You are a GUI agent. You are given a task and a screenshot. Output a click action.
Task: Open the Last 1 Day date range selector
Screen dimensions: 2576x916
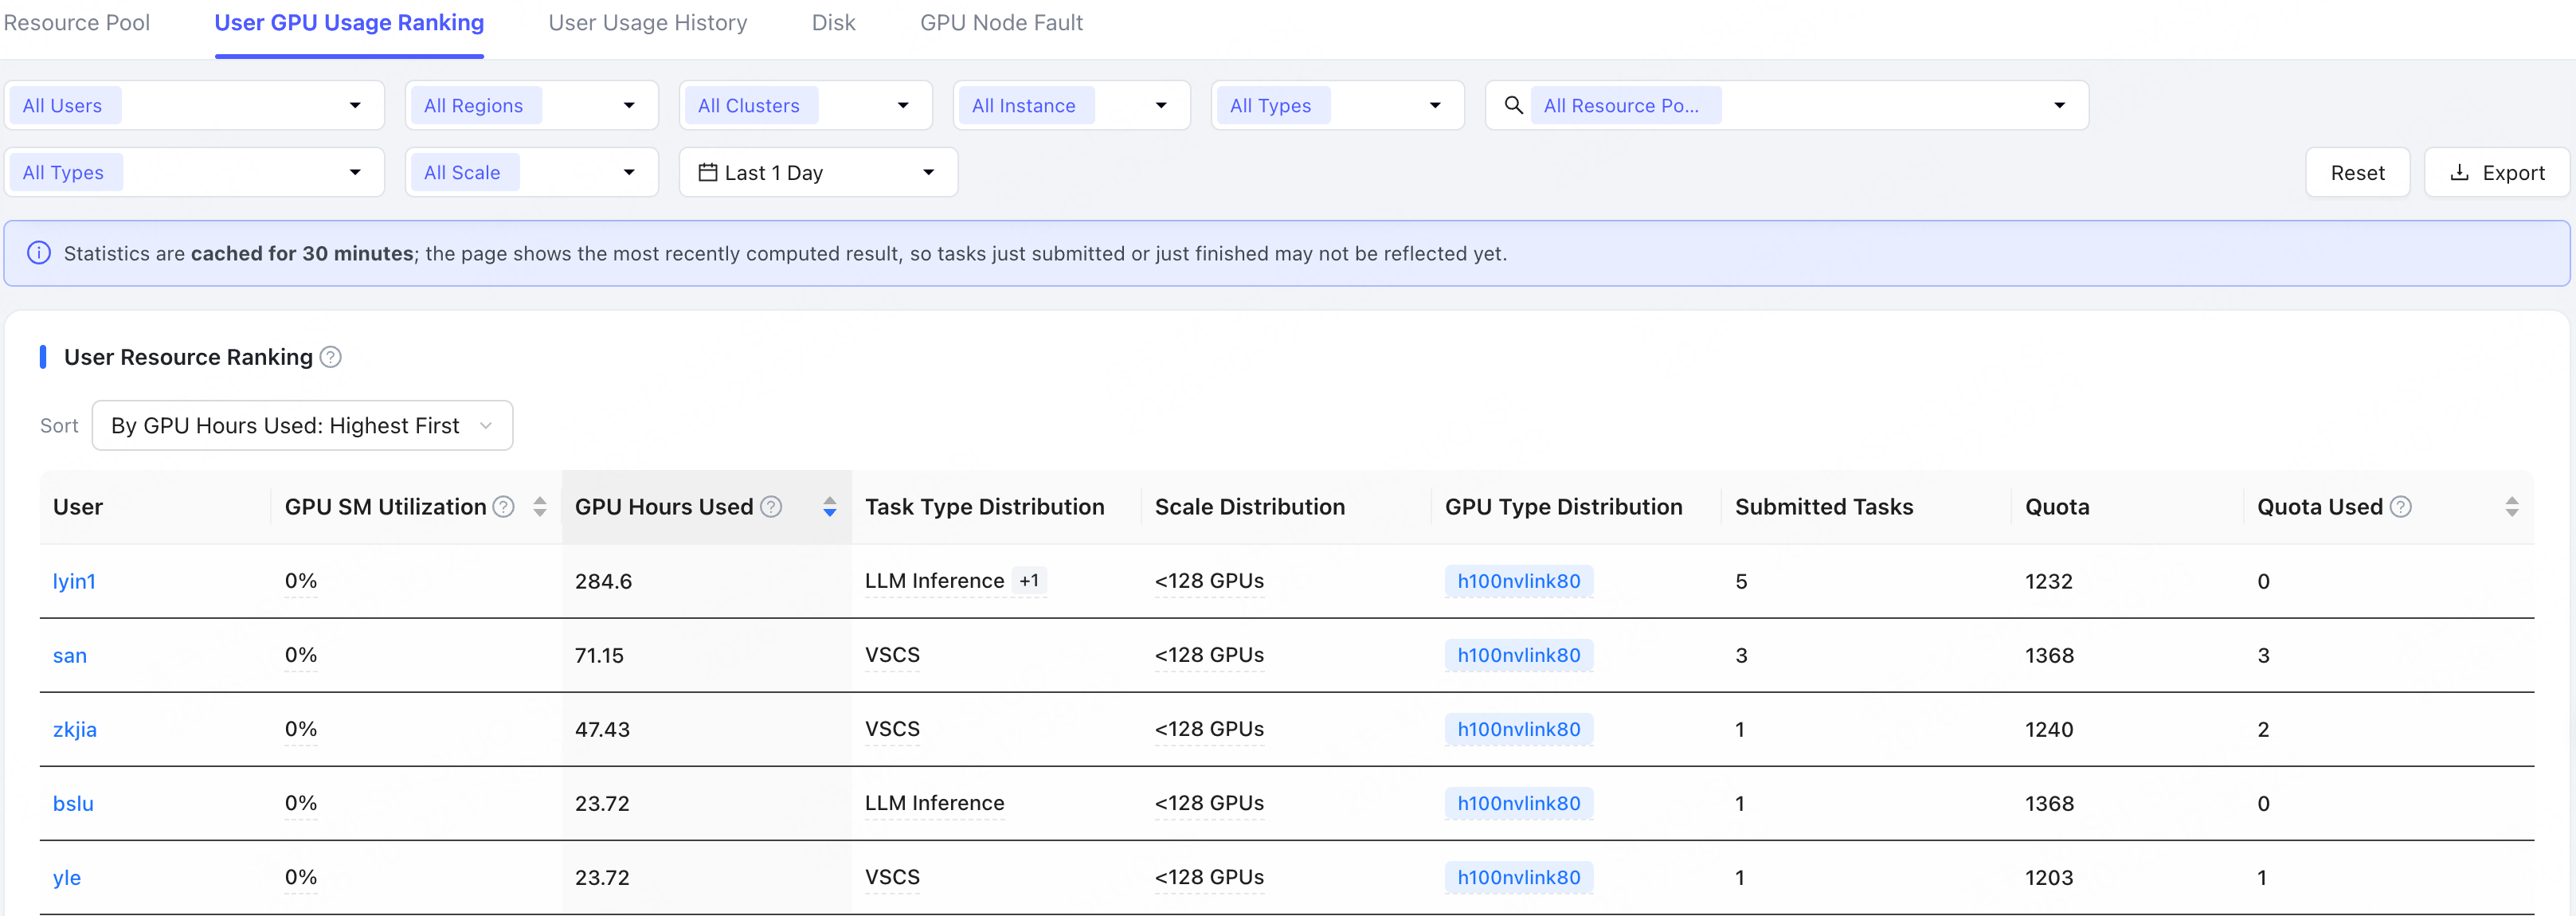point(818,172)
